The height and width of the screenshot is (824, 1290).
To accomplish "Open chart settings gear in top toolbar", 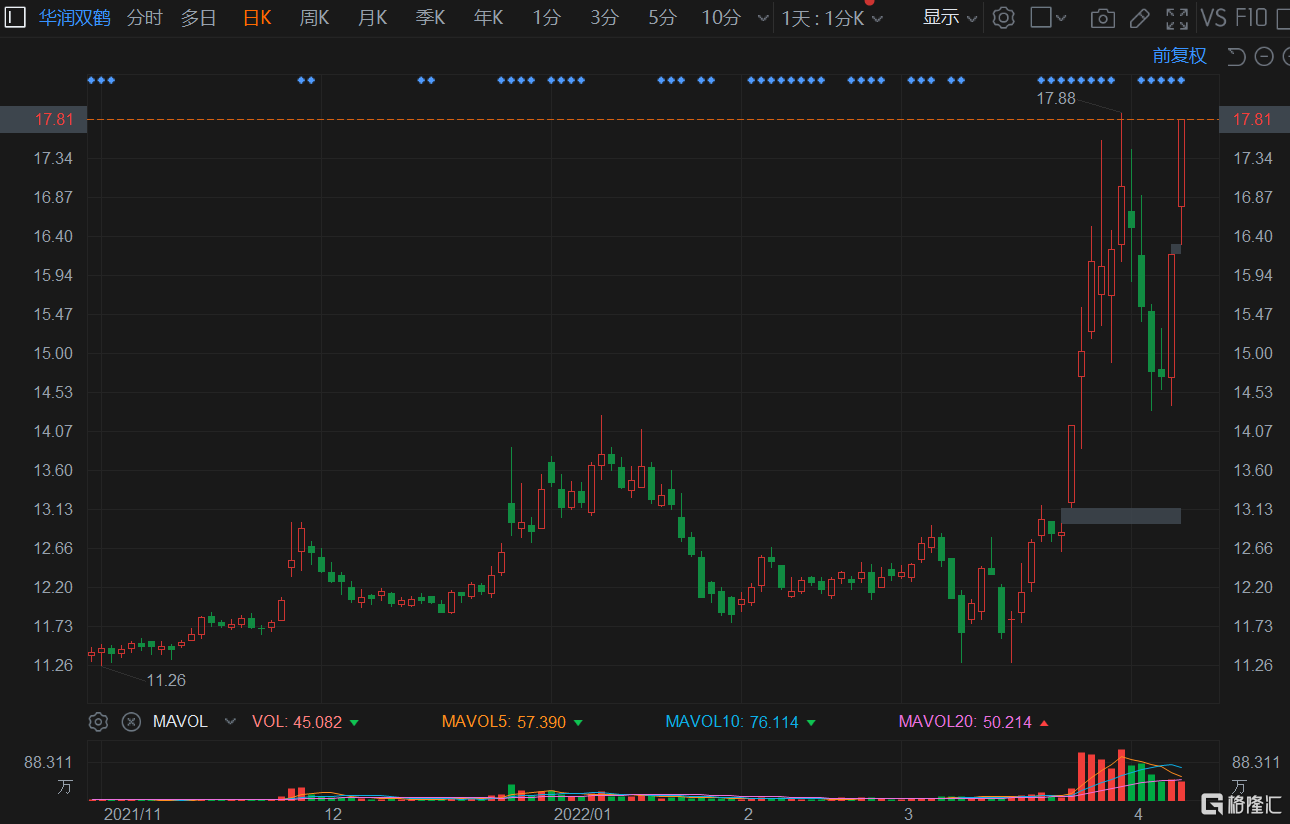I will tap(1004, 18).
